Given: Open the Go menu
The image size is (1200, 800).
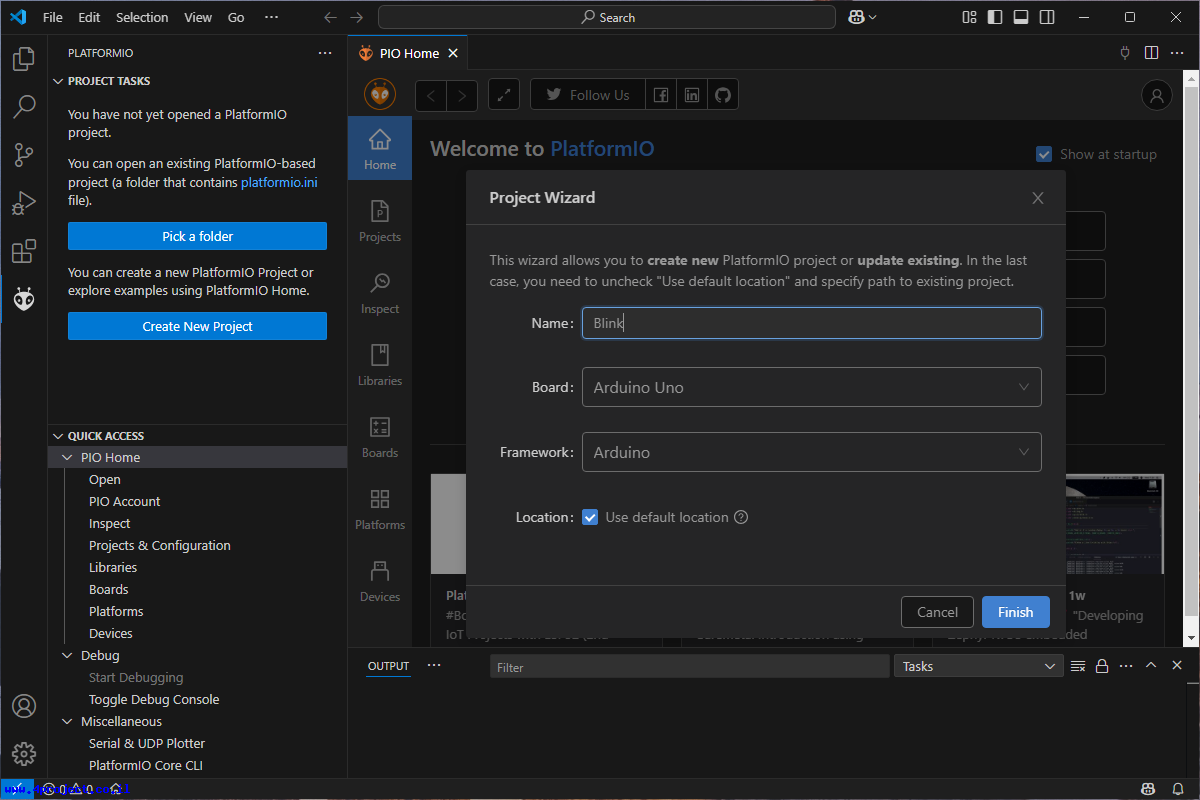Looking at the screenshot, I should click(x=236, y=17).
